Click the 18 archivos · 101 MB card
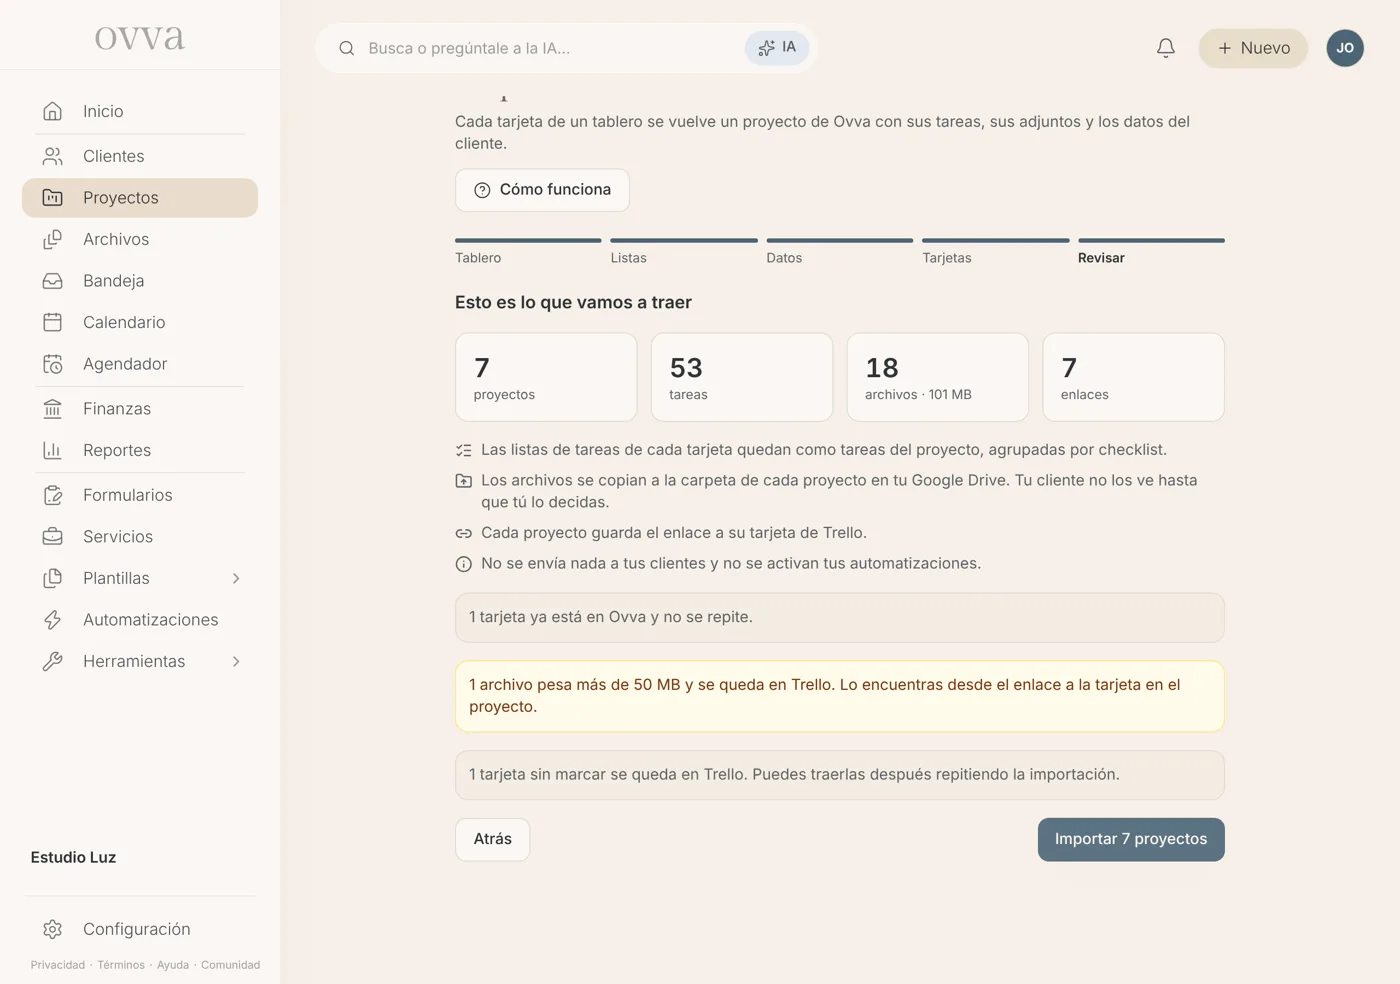The height and width of the screenshot is (984, 1400). (x=938, y=377)
